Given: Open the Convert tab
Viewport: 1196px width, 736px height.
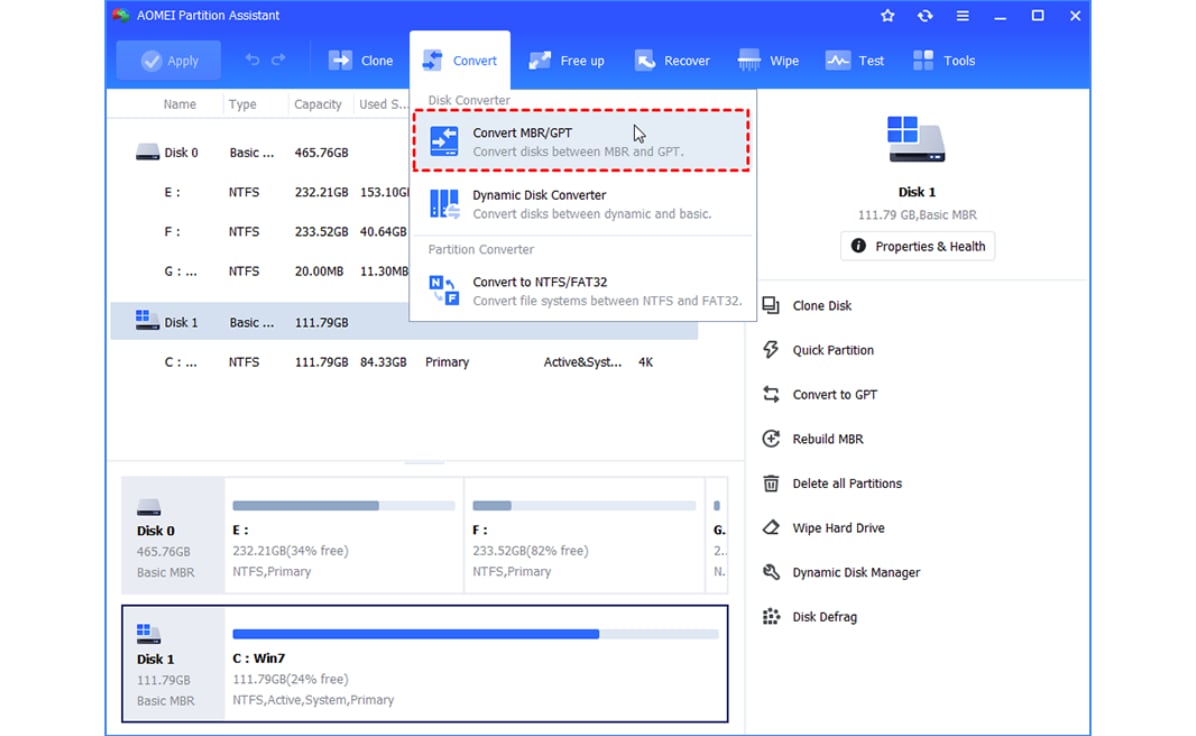Looking at the screenshot, I should pos(460,60).
